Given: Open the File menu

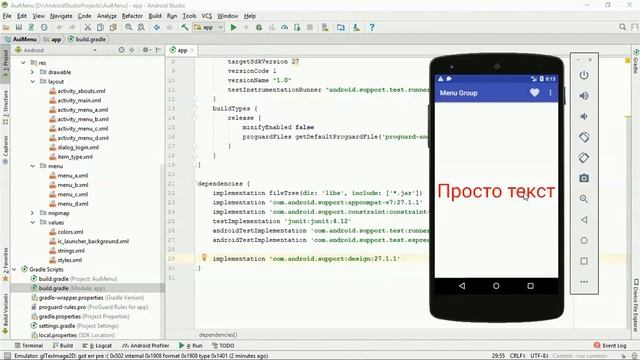Looking at the screenshot, I should [7, 16].
